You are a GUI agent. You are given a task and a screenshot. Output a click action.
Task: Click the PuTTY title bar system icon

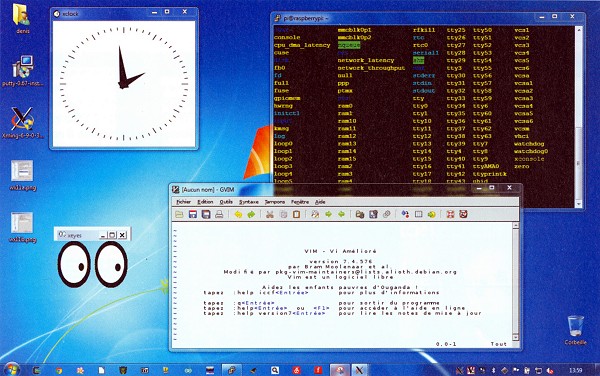[x=277, y=18]
